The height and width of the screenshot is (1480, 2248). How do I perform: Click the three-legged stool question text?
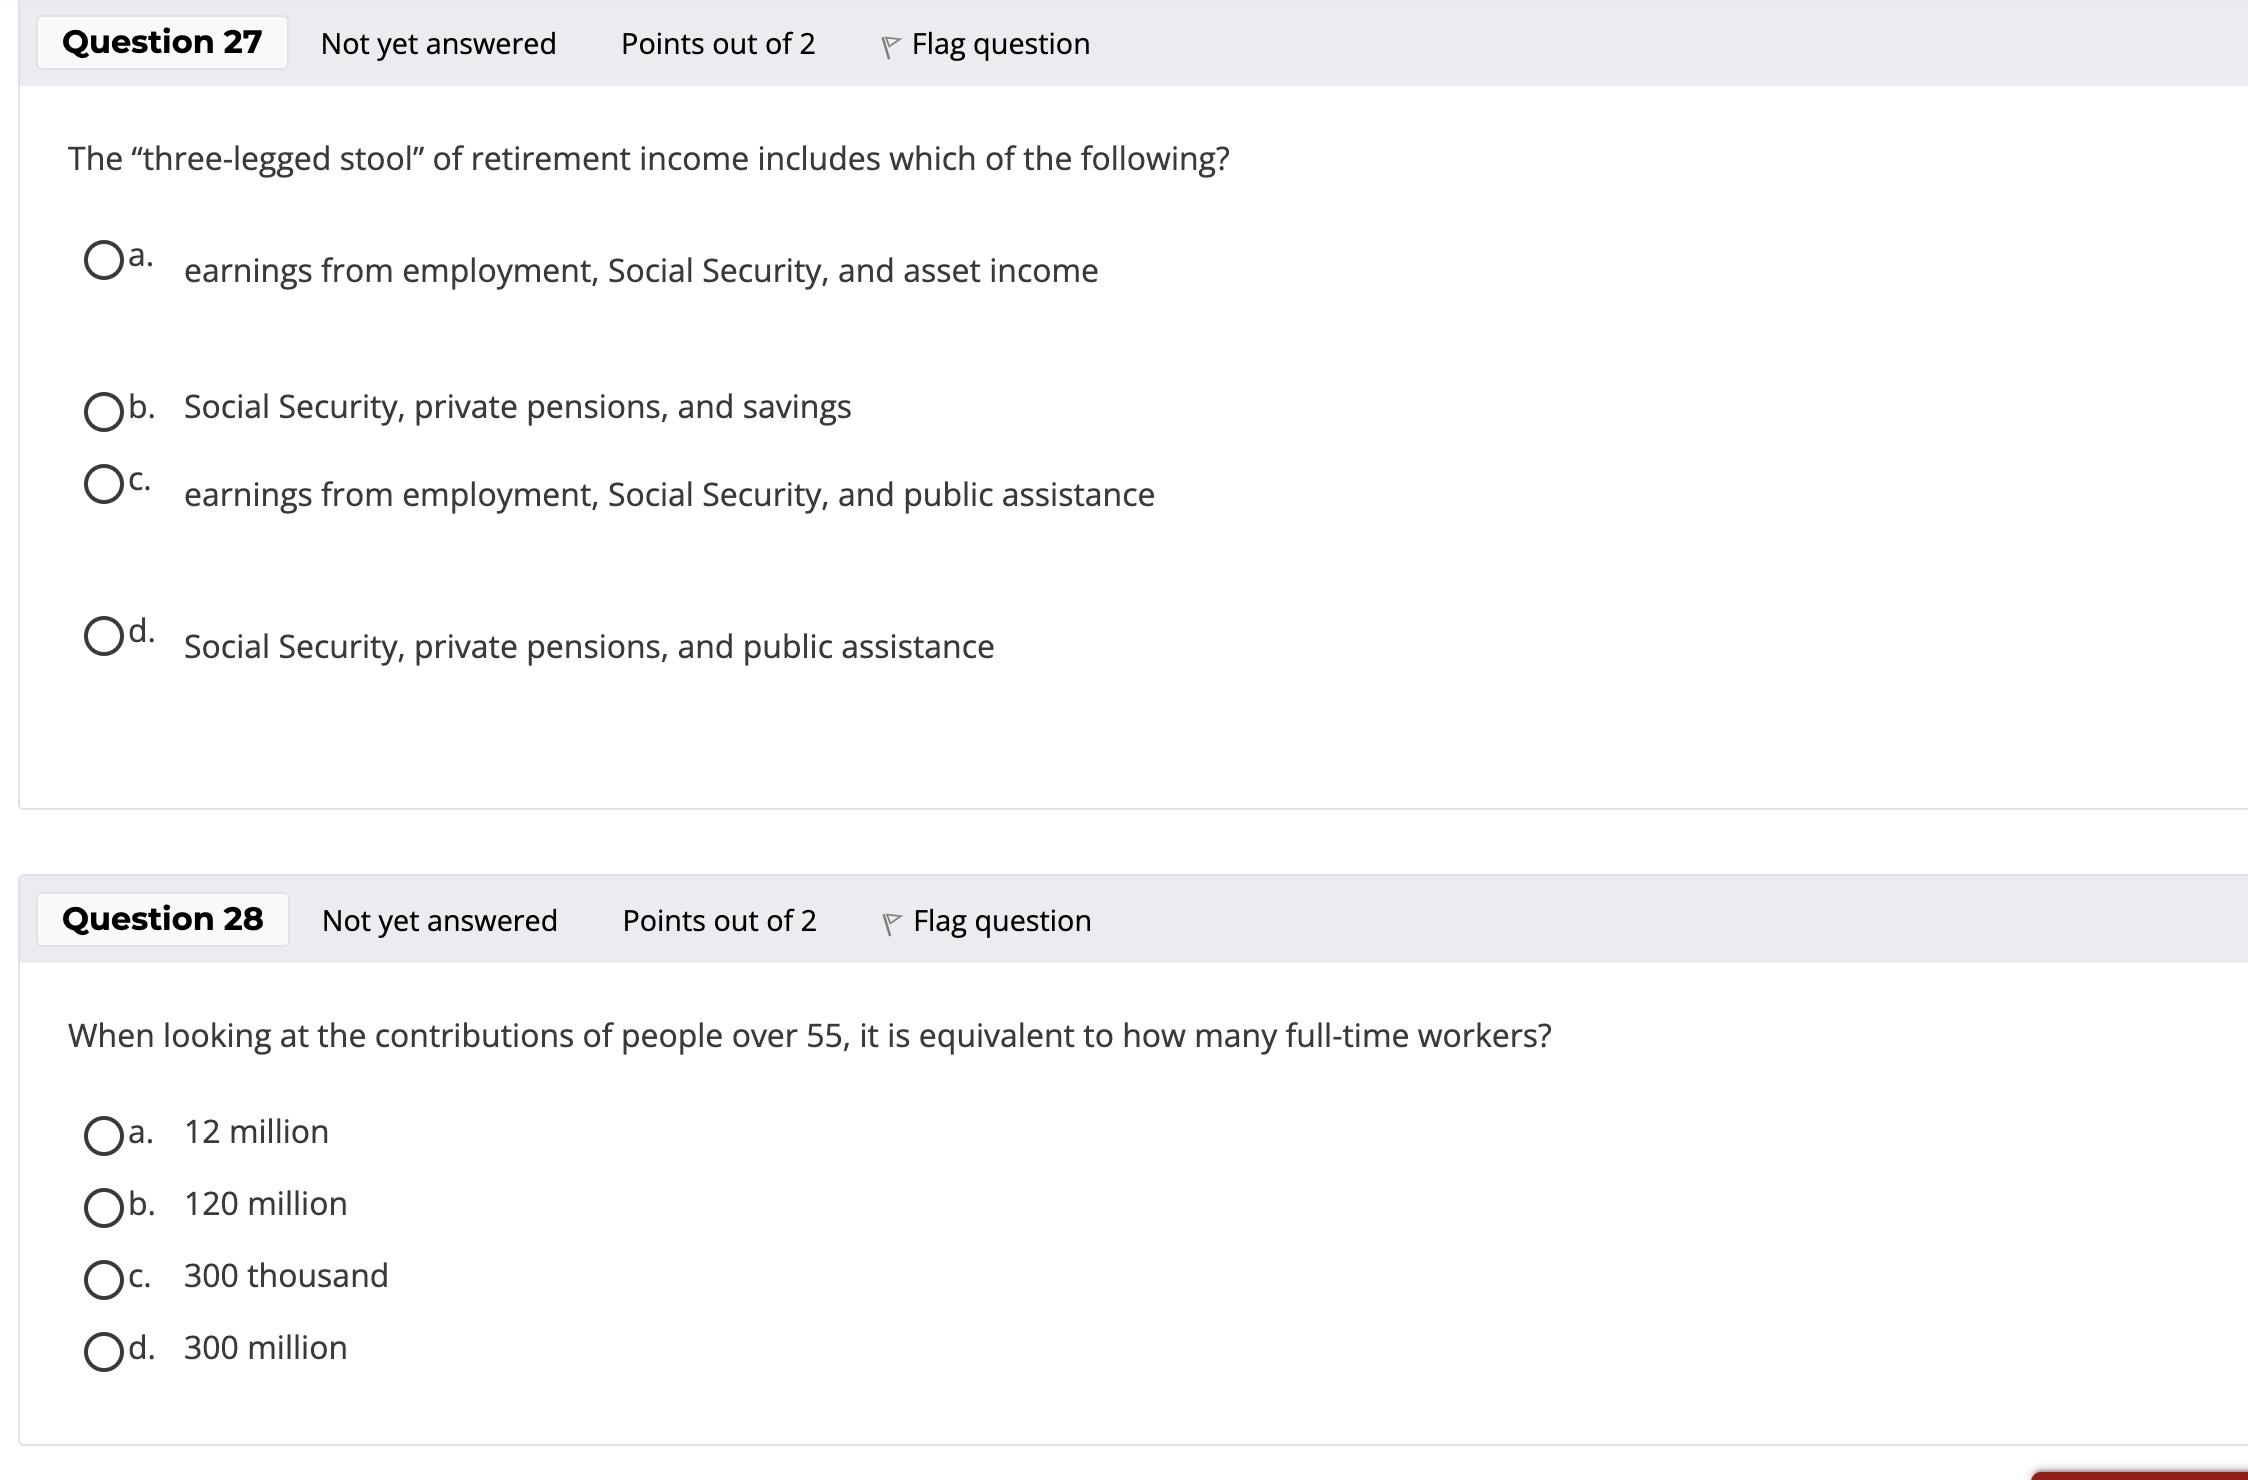click(648, 159)
